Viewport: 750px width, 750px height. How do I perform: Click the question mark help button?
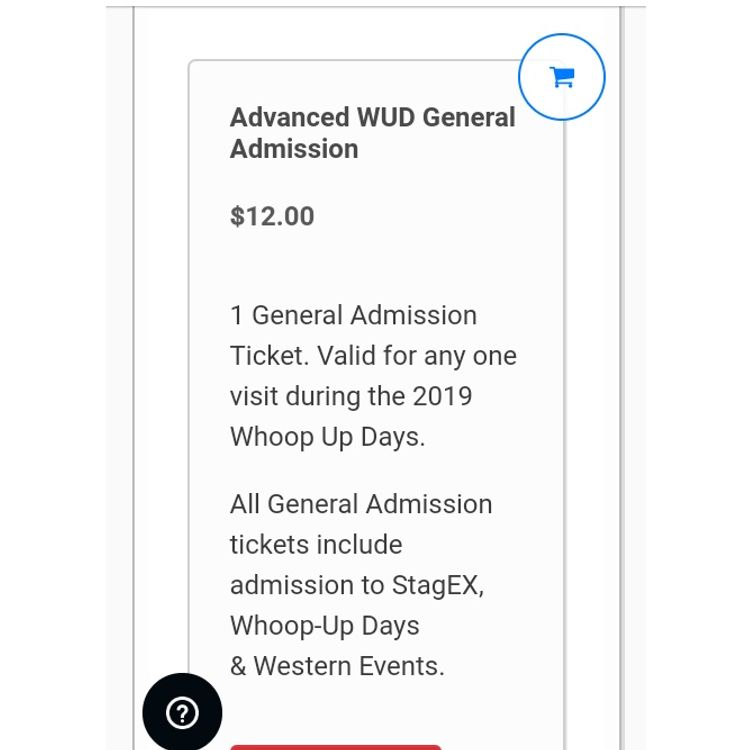[182, 712]
